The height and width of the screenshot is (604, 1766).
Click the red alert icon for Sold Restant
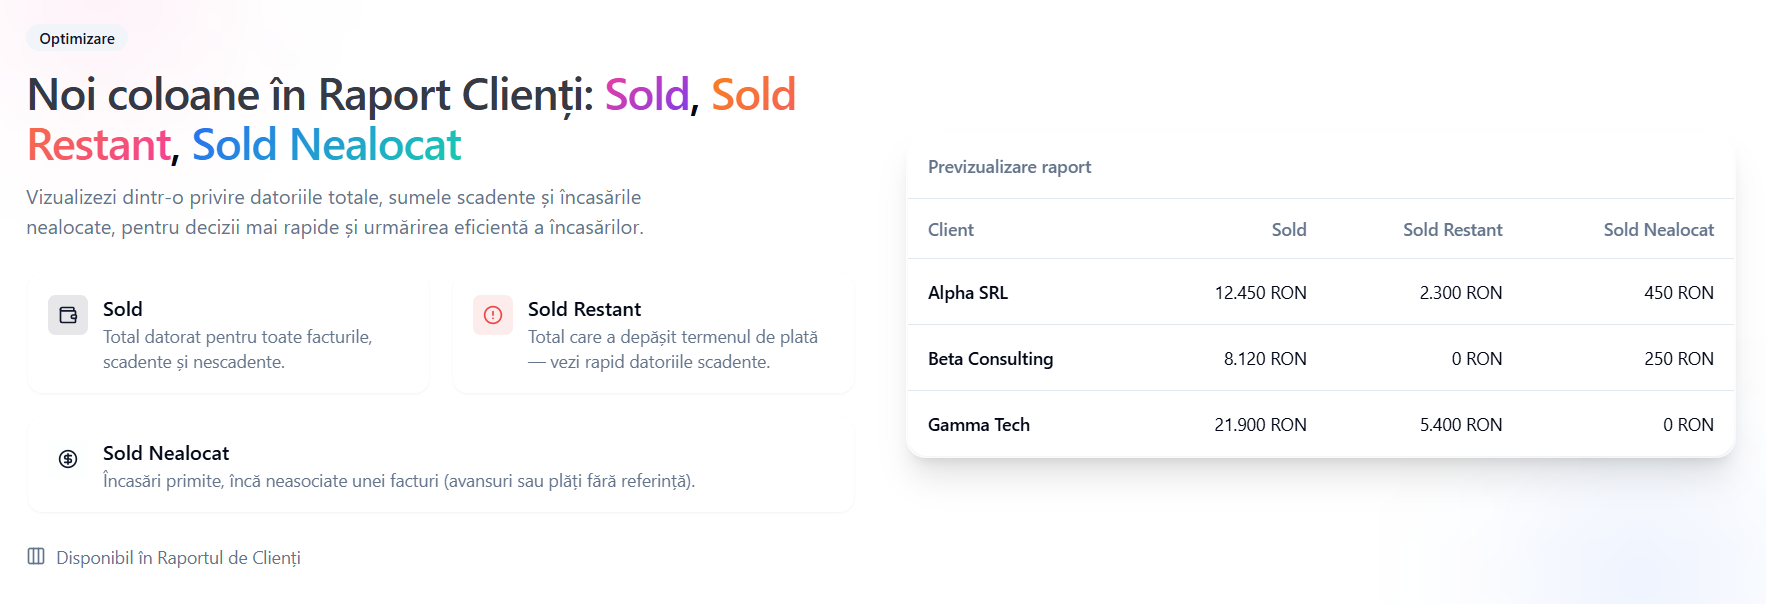pyautogui.click(x=493, y=315)
